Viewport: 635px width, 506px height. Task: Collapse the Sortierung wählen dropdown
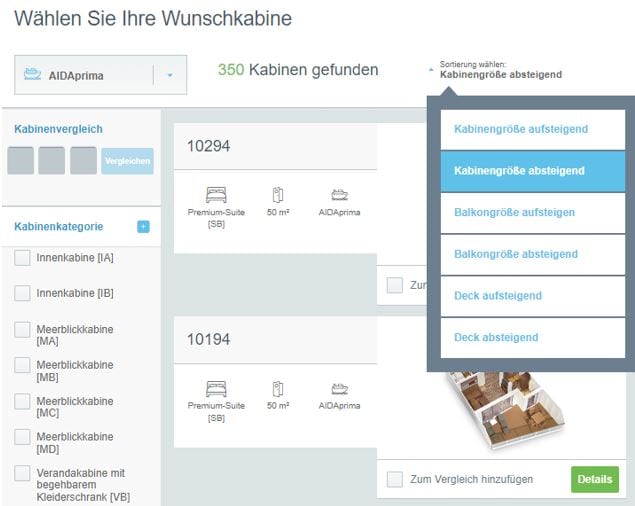(432, 69)
